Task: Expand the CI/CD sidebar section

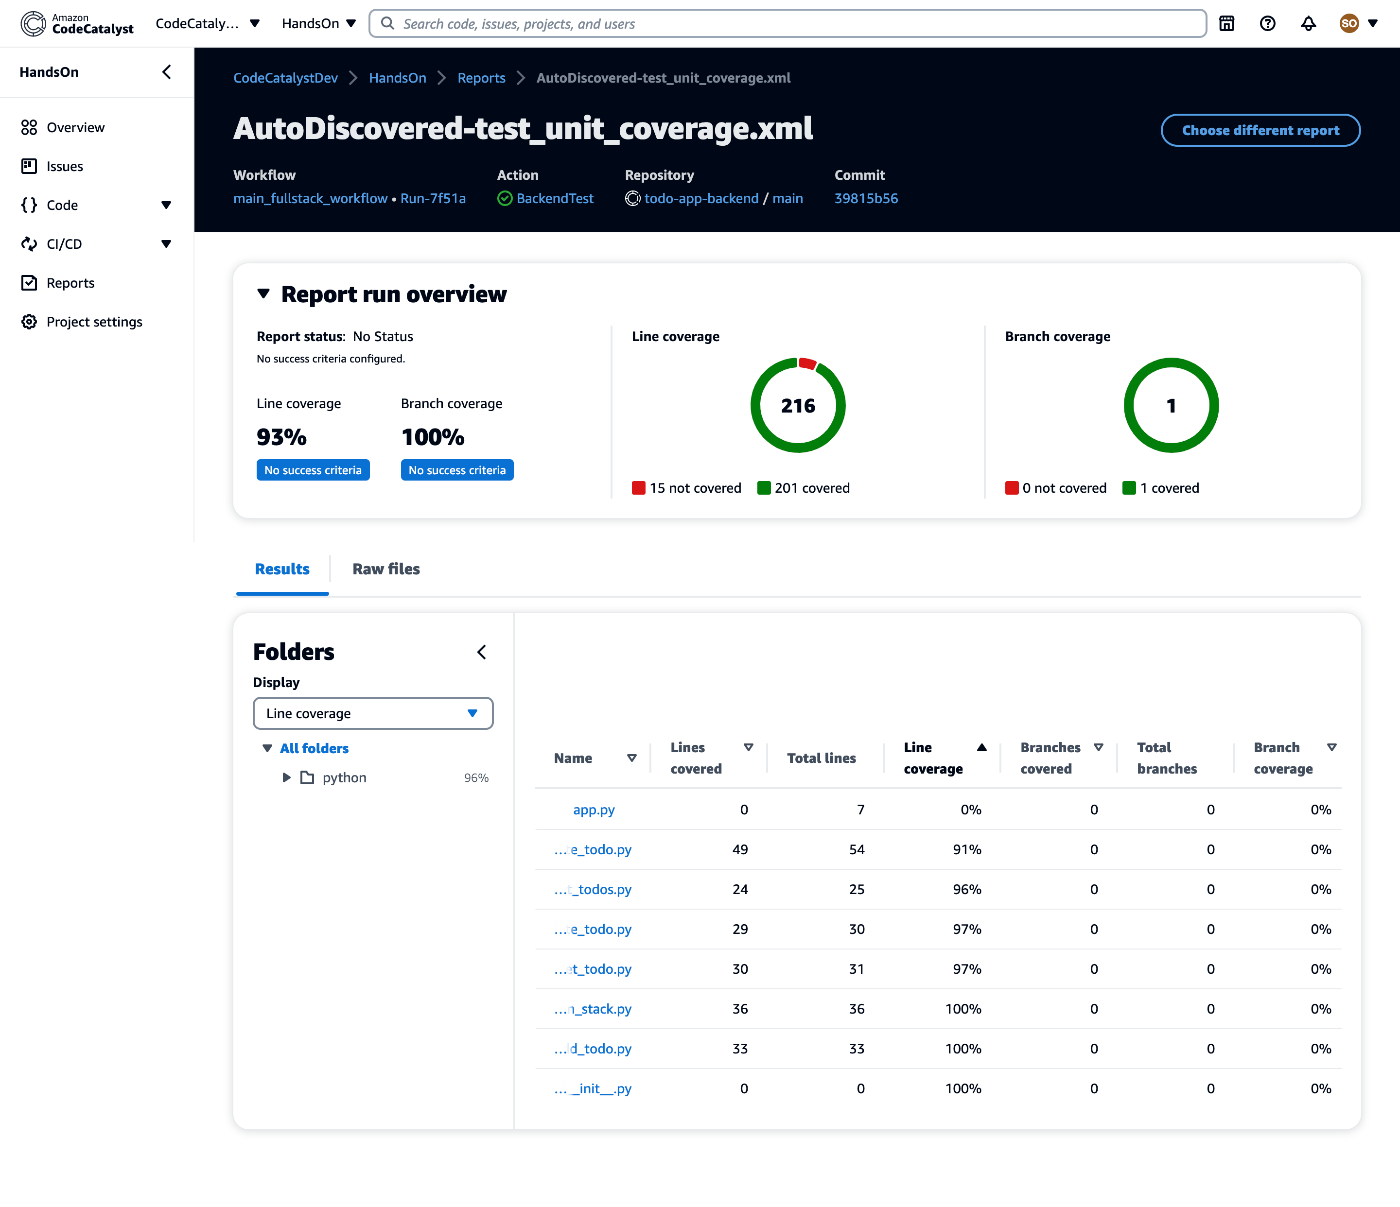Action: (166, 244)
